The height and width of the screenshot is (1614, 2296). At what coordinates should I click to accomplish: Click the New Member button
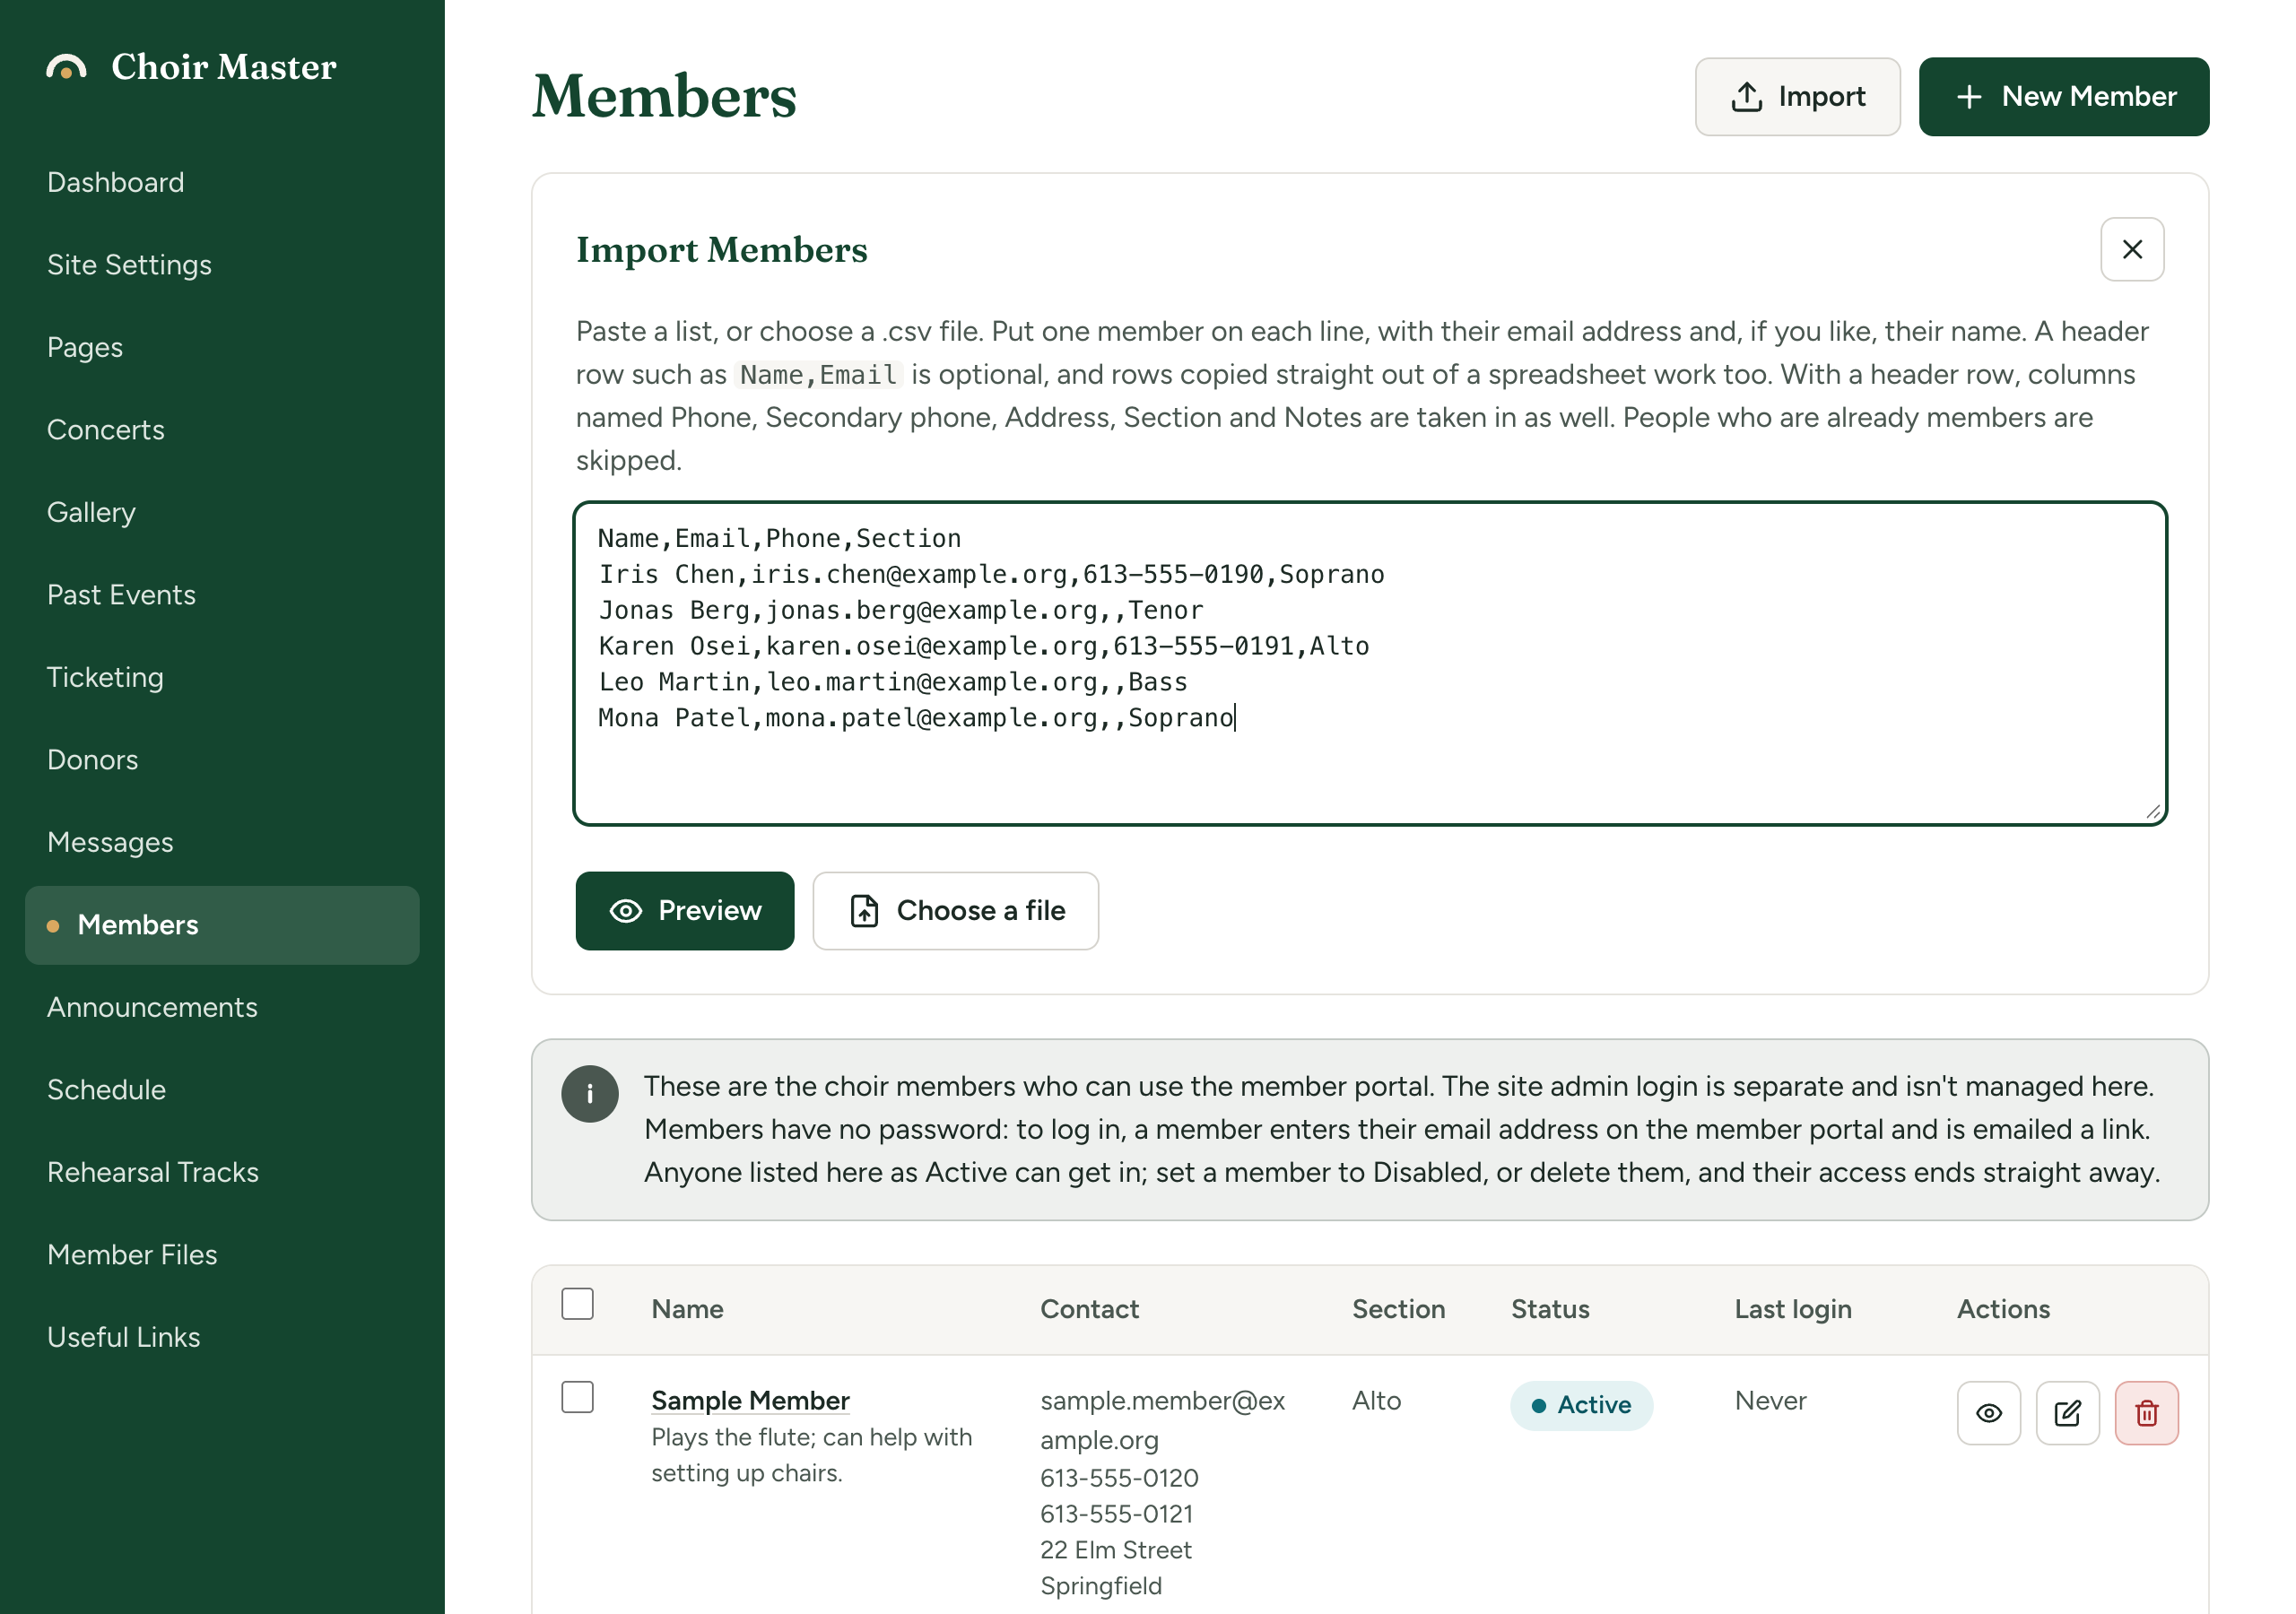(2063, 96)
